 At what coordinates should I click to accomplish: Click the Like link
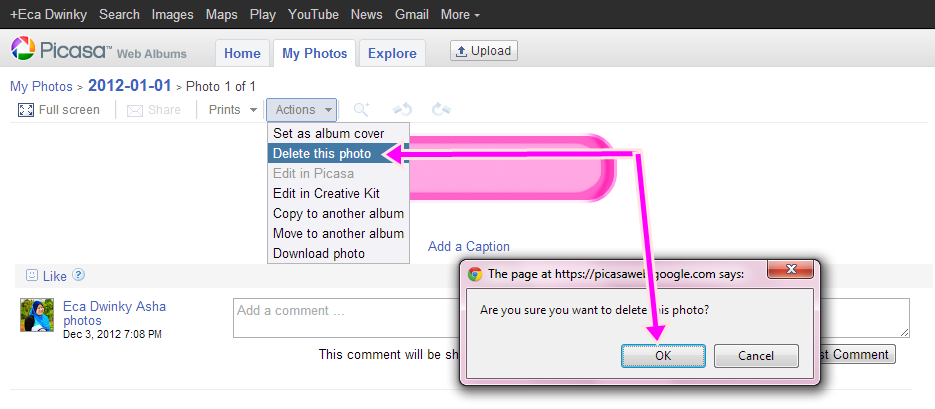pos(55,276)
